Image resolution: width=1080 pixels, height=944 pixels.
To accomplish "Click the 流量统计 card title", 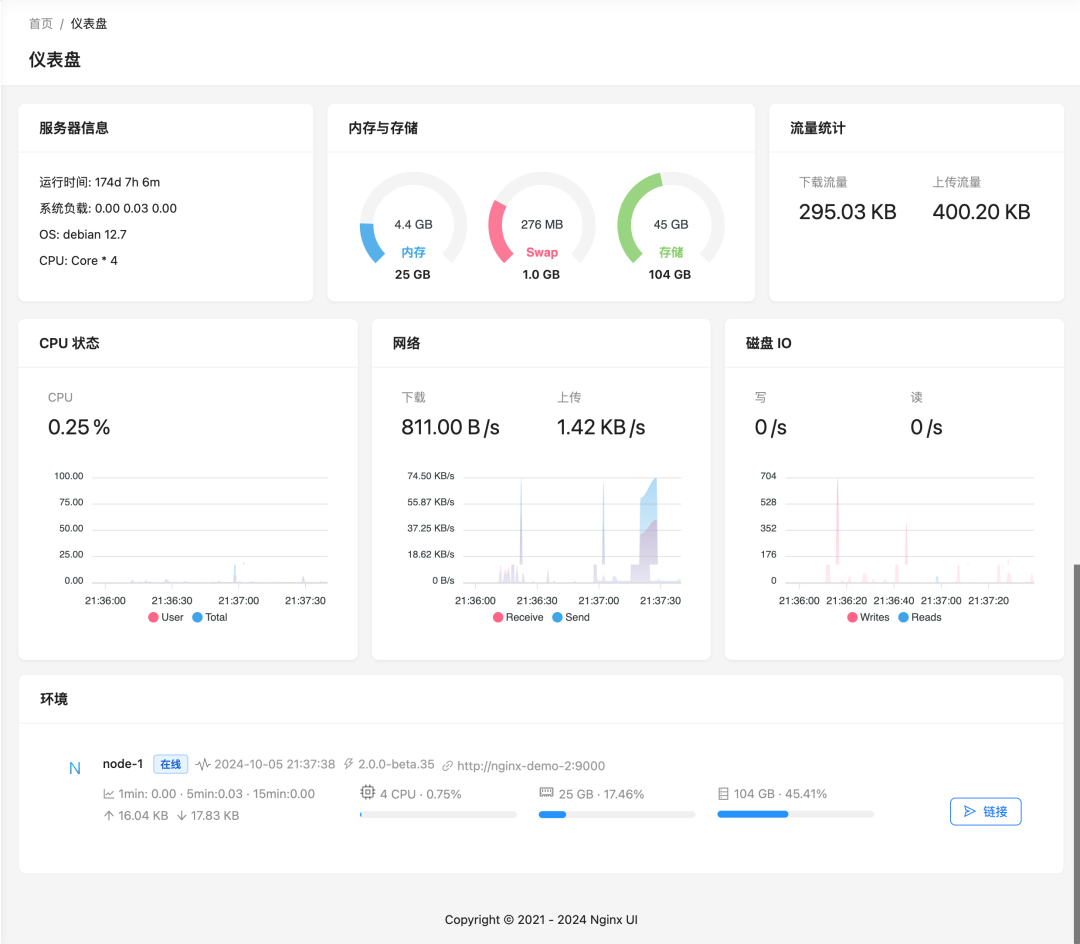I will point(817,128).
